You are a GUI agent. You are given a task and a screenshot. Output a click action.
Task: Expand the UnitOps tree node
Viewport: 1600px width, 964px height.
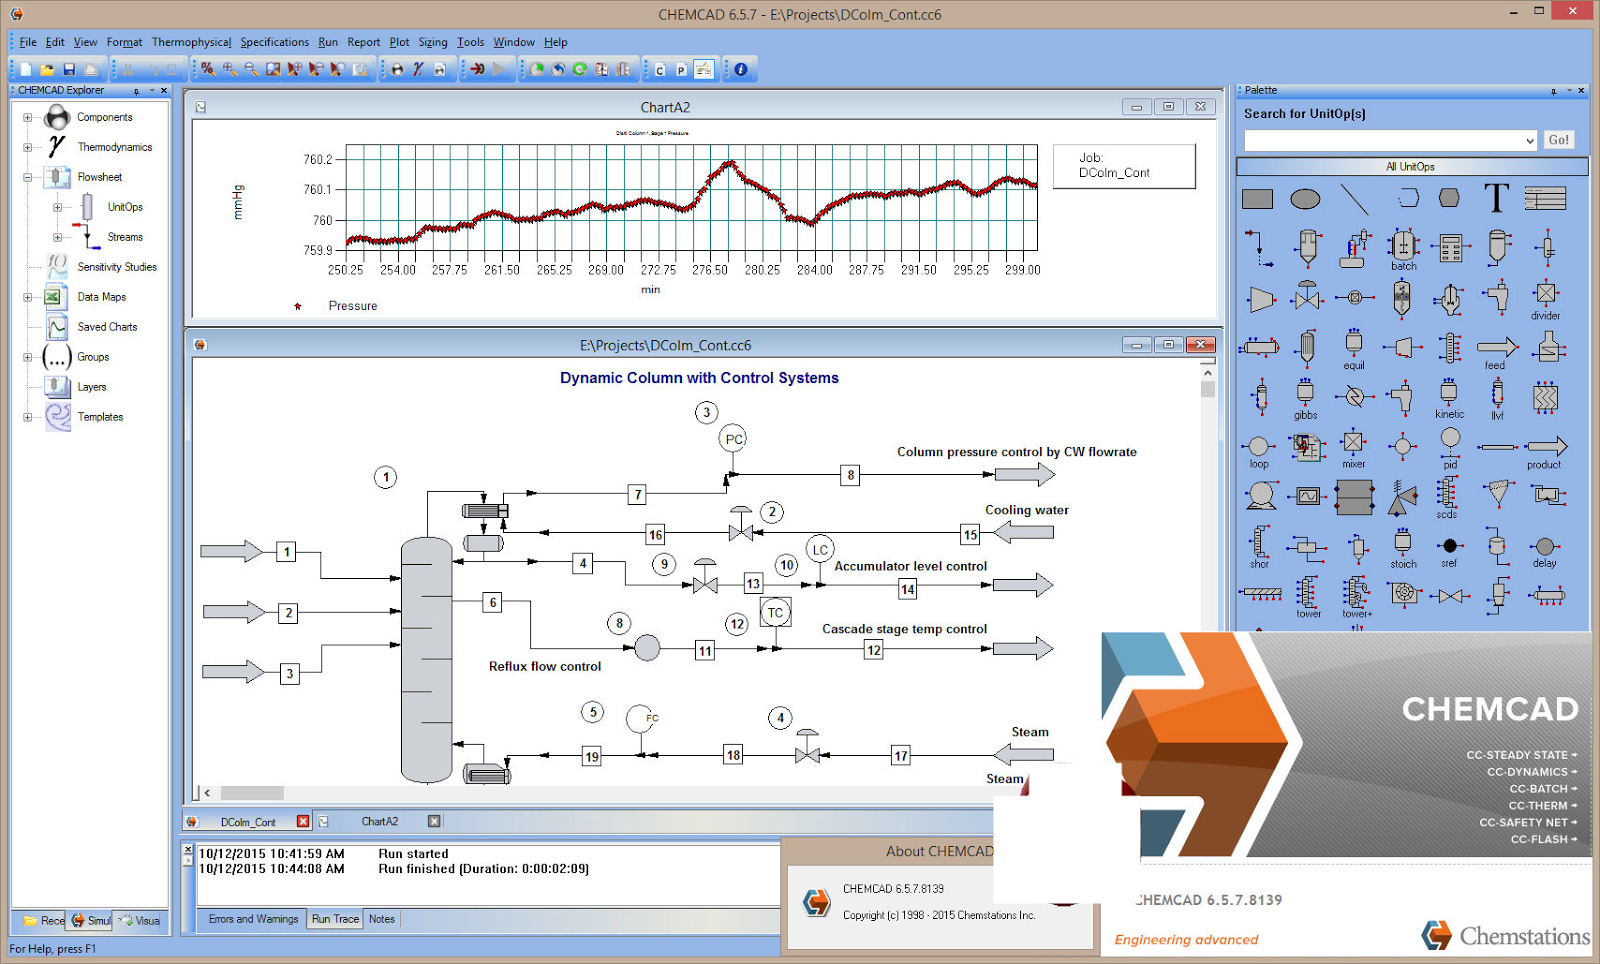click(57, 207)
